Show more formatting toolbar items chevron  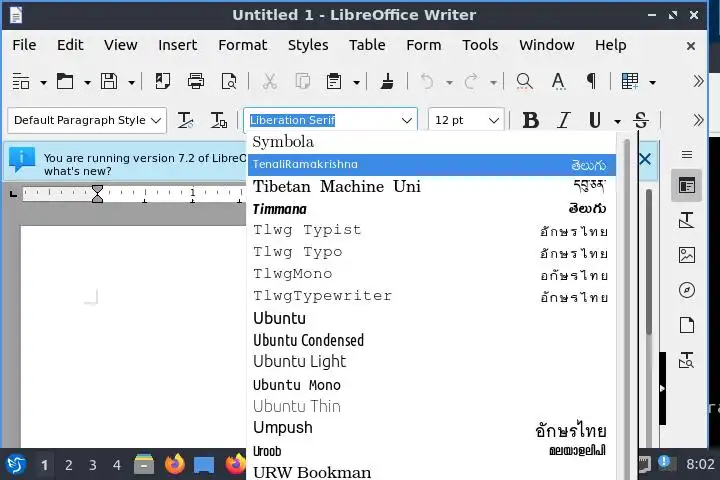coord(698,120)
